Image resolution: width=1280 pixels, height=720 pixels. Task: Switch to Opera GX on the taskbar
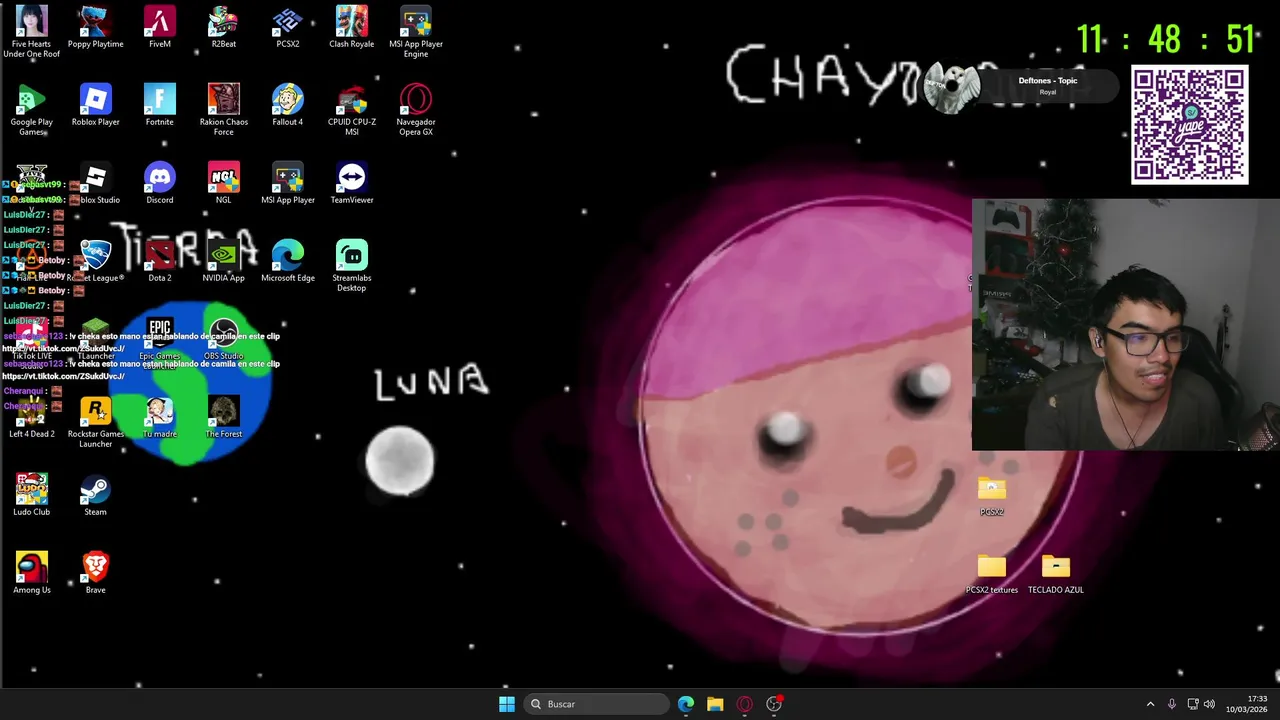(744, 704)
